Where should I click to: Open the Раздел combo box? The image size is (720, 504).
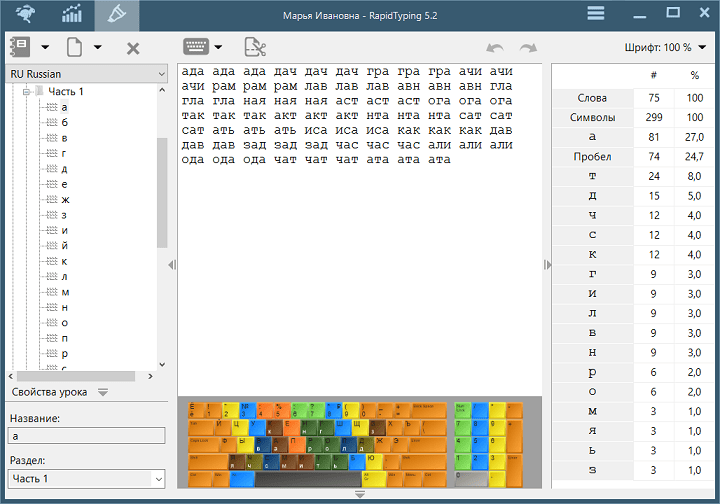coord(86,479)
